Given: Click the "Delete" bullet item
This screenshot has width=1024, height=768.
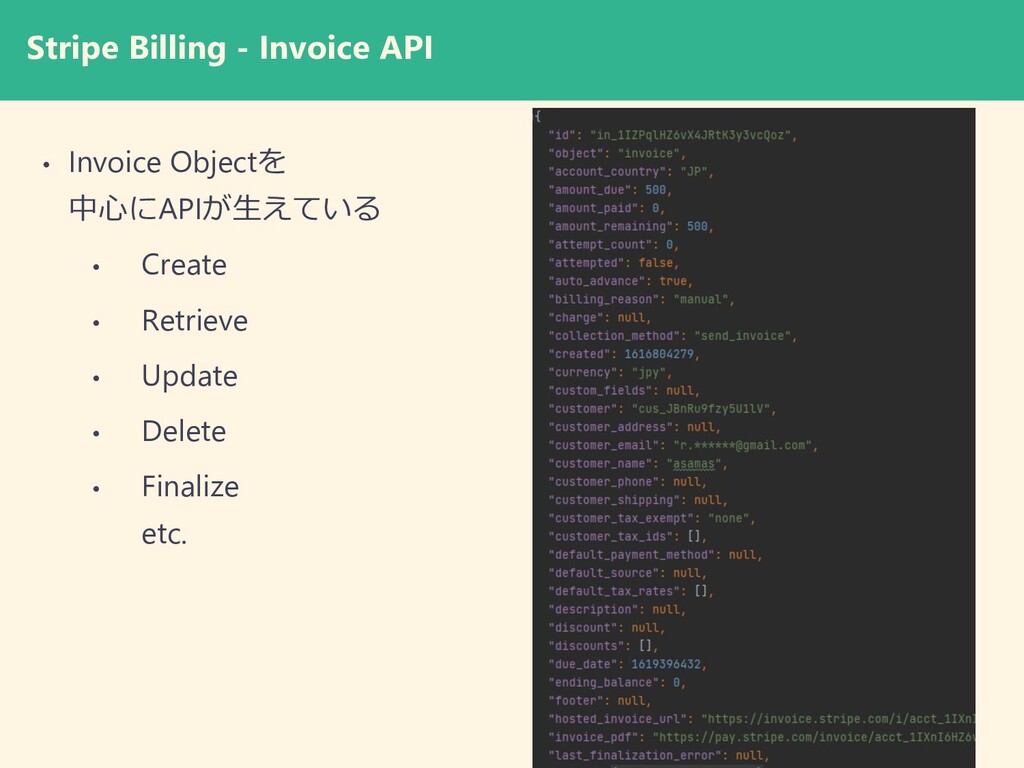Looking at the screenshot, I should tap(184, 431).
